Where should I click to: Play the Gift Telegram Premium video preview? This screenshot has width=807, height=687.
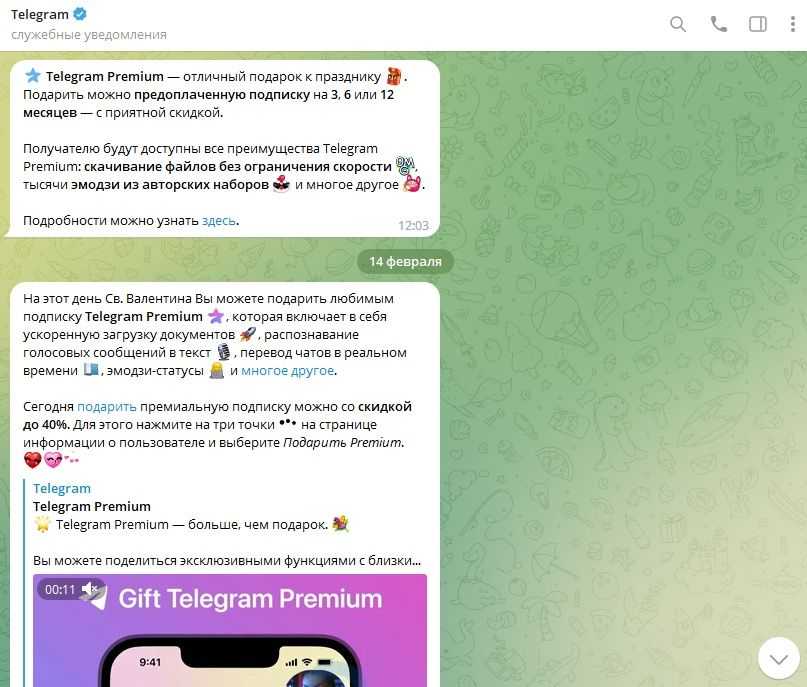(230, 630)
